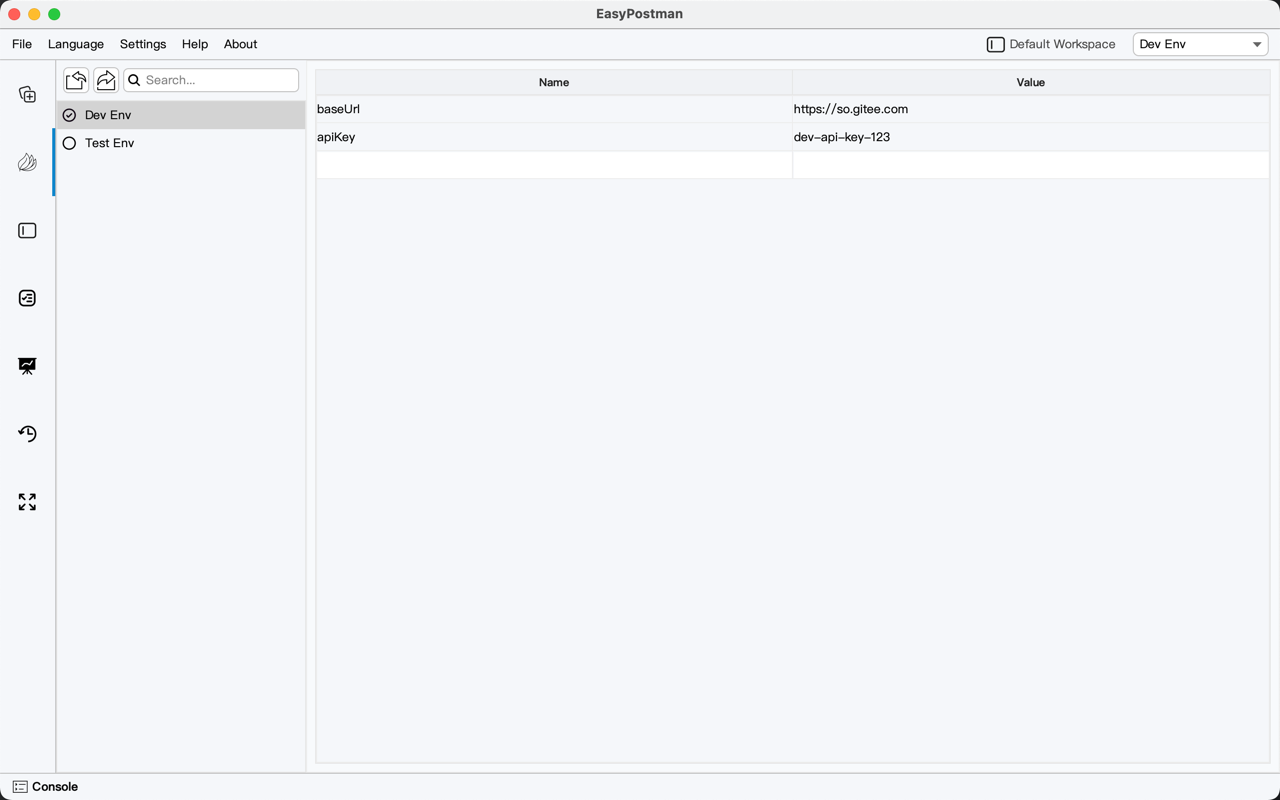Open the Collections tab in the sidebar
The height and width of the screenshot is (800, 1280).
[x=27, y=95]
